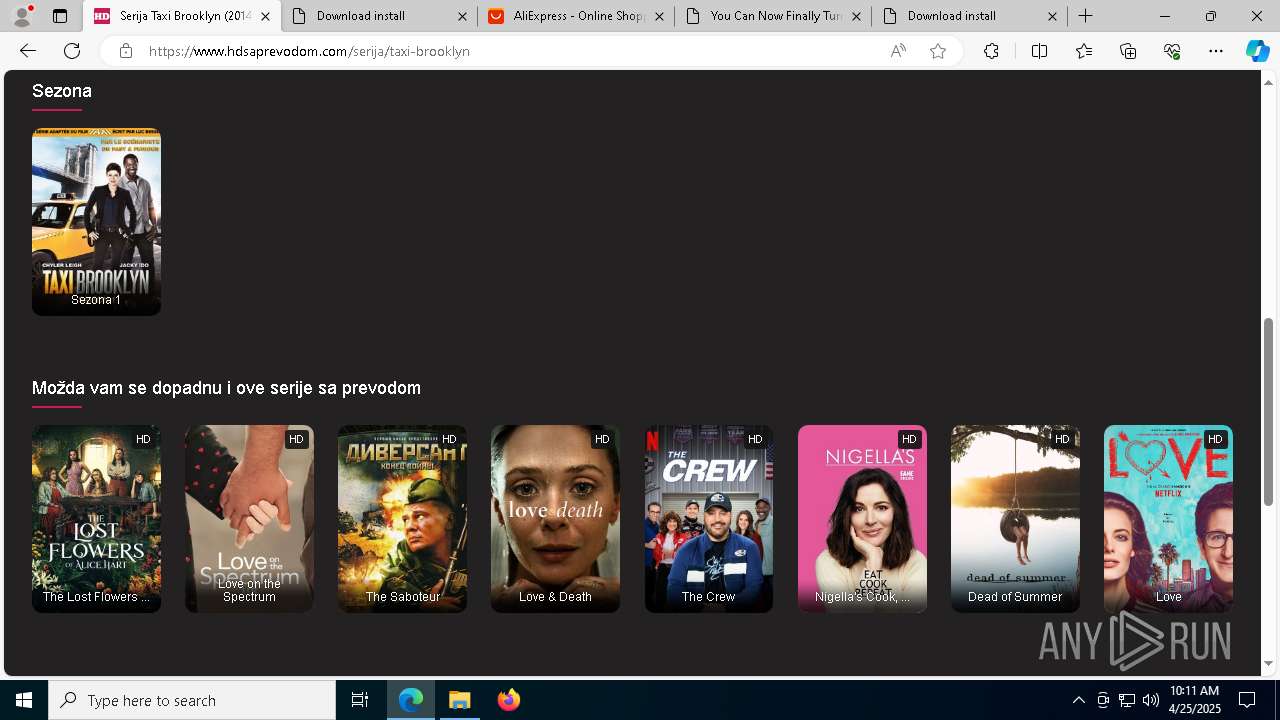Click the scrollbar down arrow
1280x720 pixels.
coord(1269,663)
